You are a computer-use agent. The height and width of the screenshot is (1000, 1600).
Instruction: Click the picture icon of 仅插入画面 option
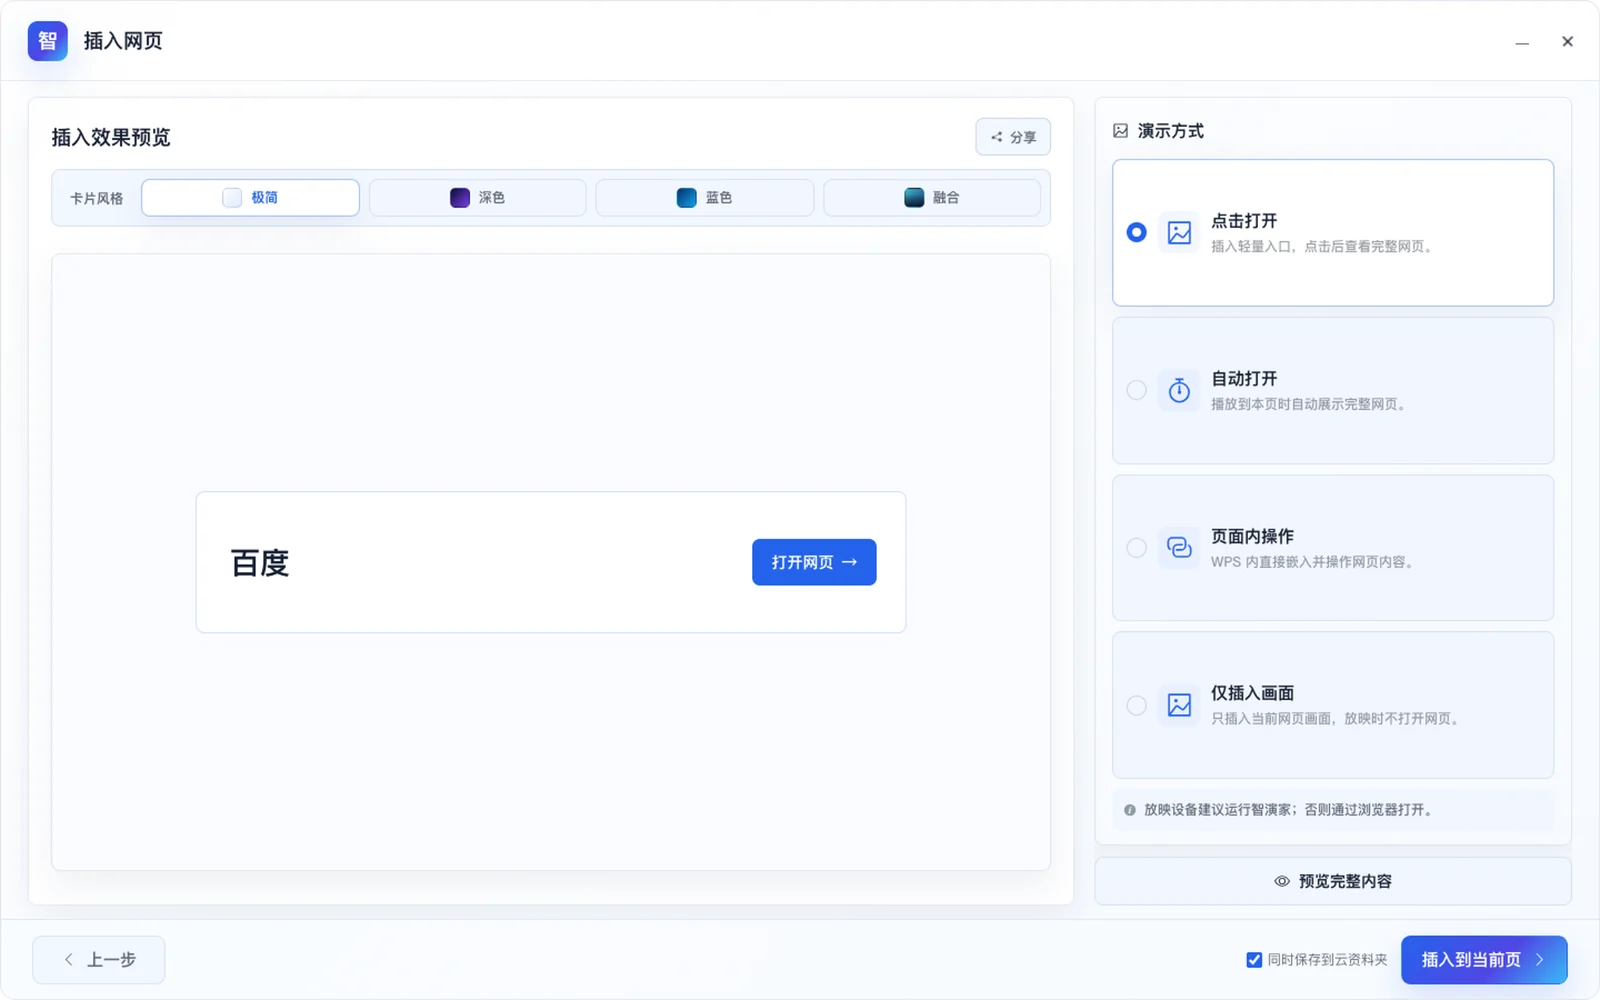pyautogui.click(x=1179, y=705)
